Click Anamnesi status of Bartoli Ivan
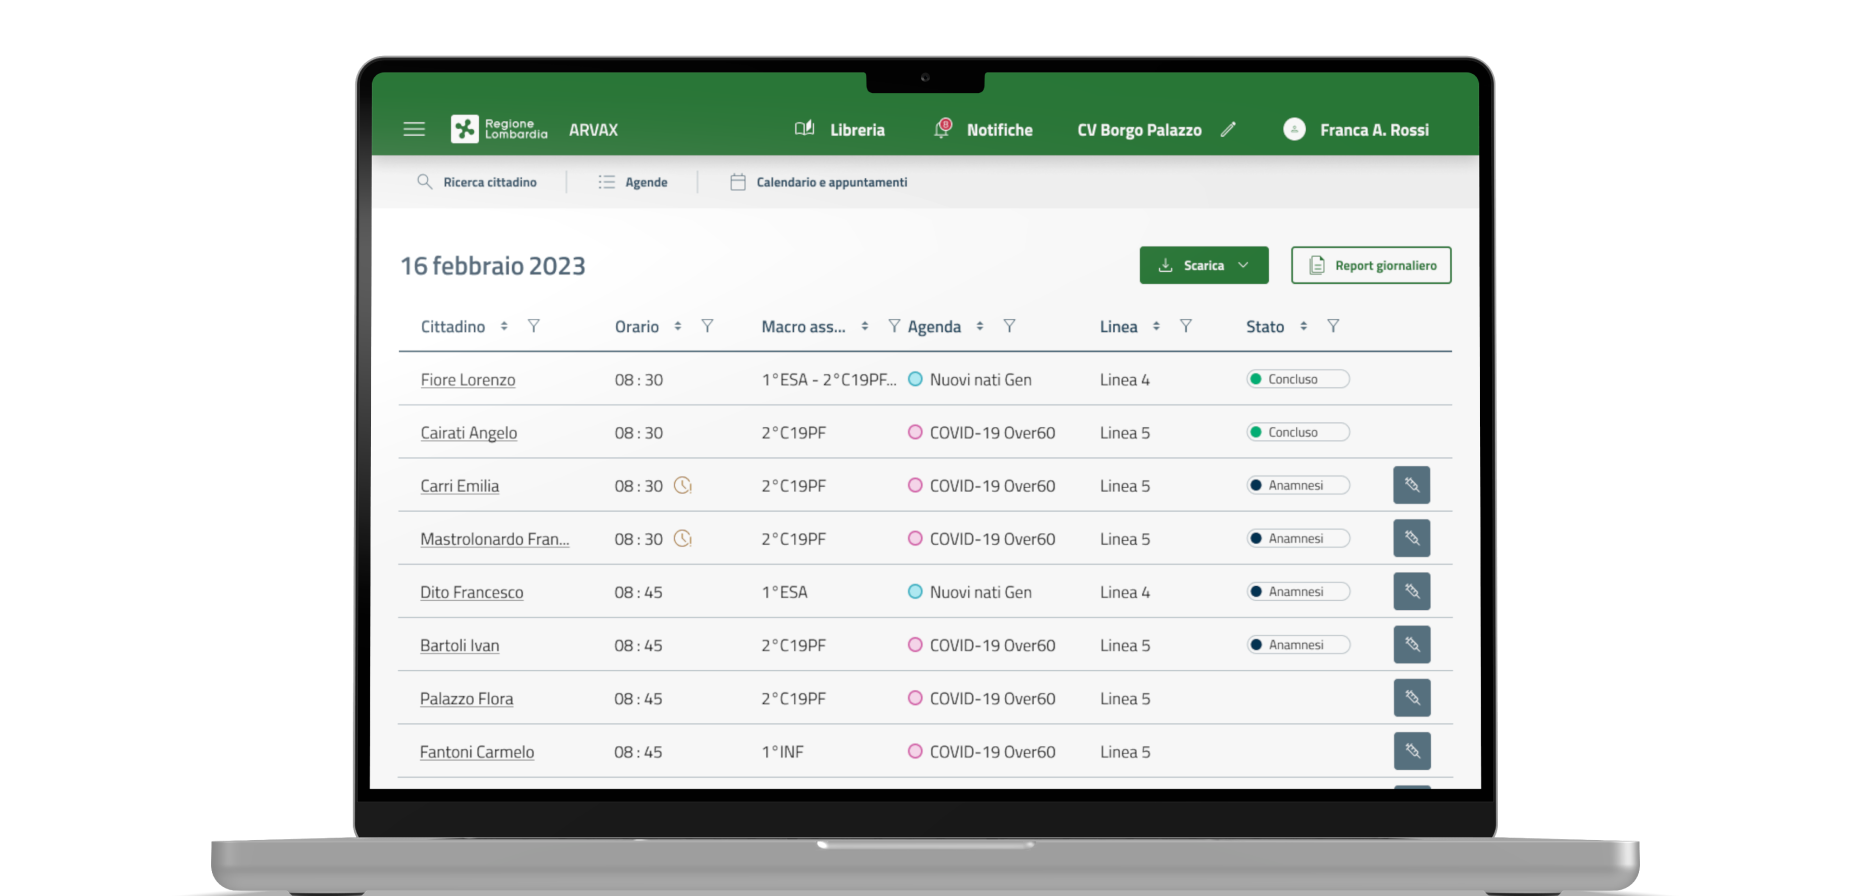The height and width of the screenshot is (896, 1851). [1298, 645]
